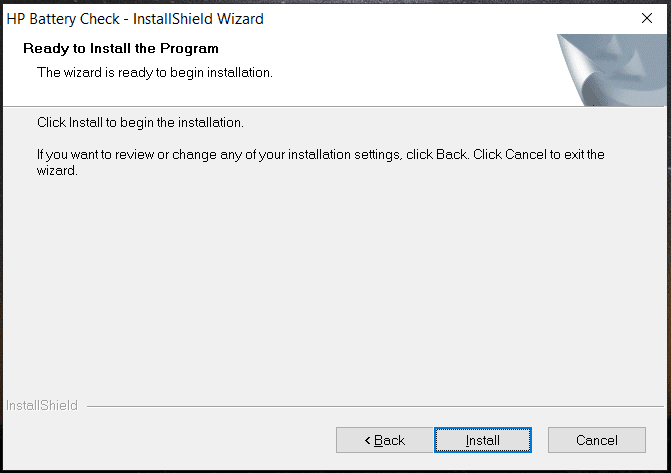Click the curled-page banner graphic
This screenshot has width=671, height=473.
[612, 70]
